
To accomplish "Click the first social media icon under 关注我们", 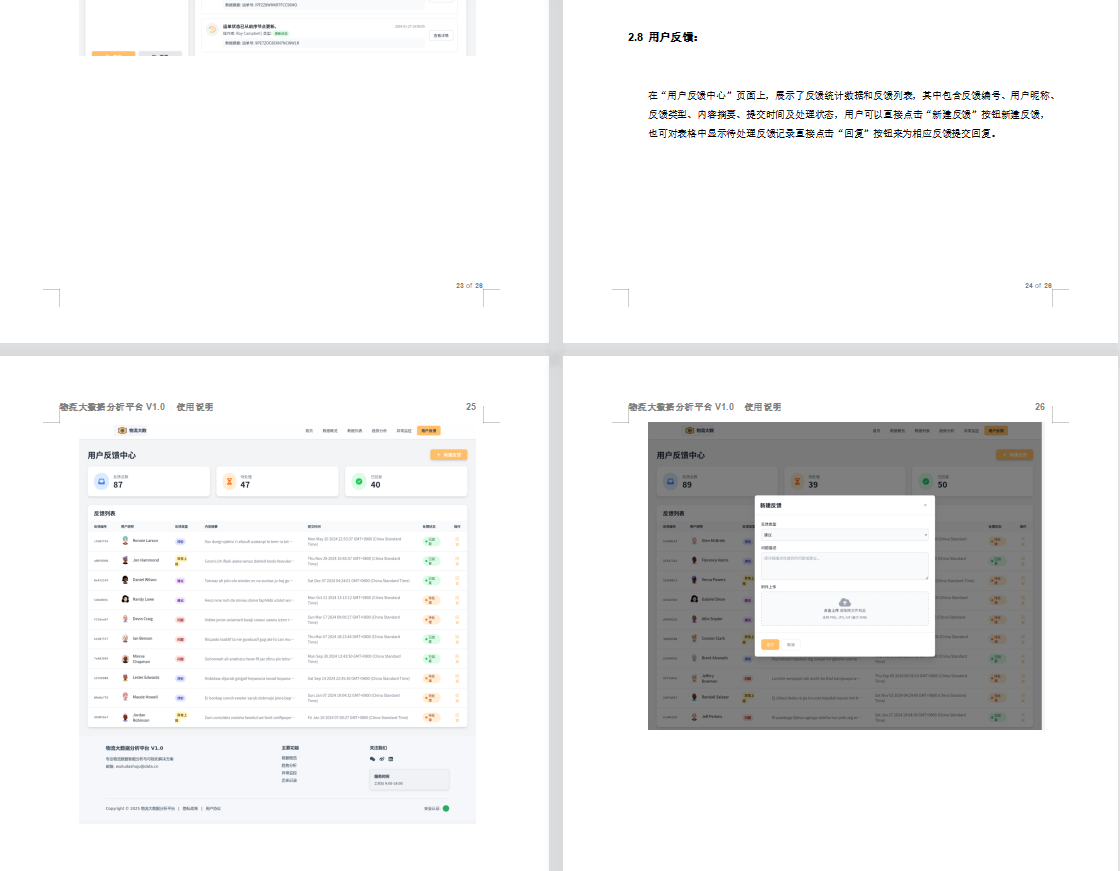I will (374, 758).
